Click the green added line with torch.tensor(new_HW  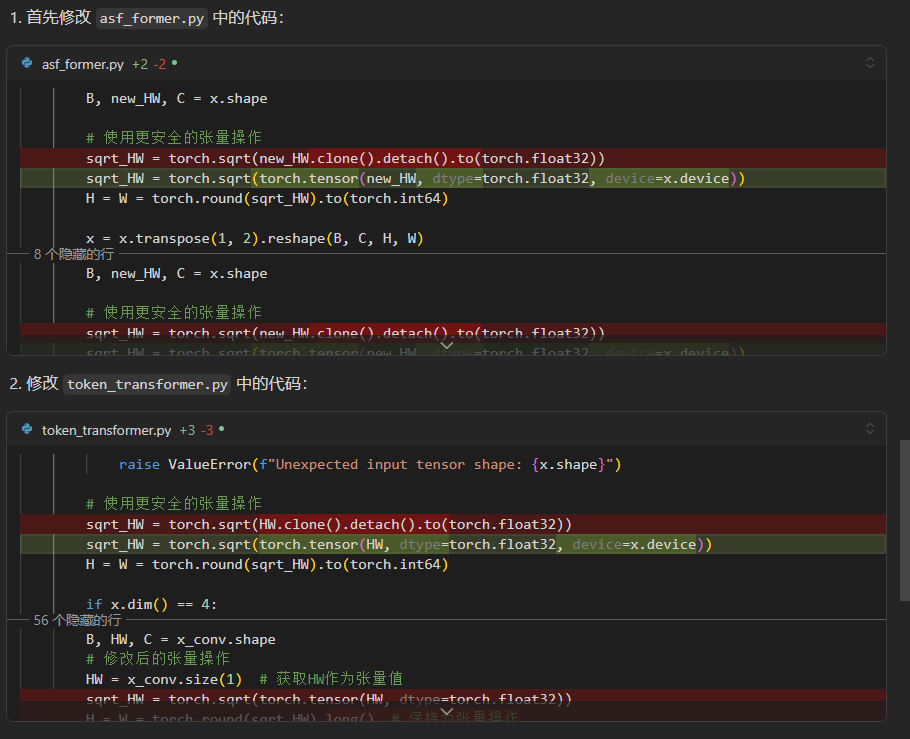pyautogui.click(x=453, y=178)
